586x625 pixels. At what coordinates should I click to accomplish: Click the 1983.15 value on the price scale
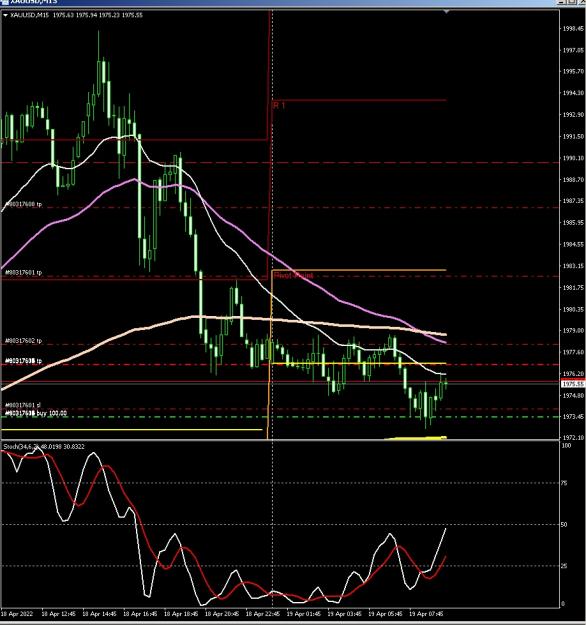573,265
